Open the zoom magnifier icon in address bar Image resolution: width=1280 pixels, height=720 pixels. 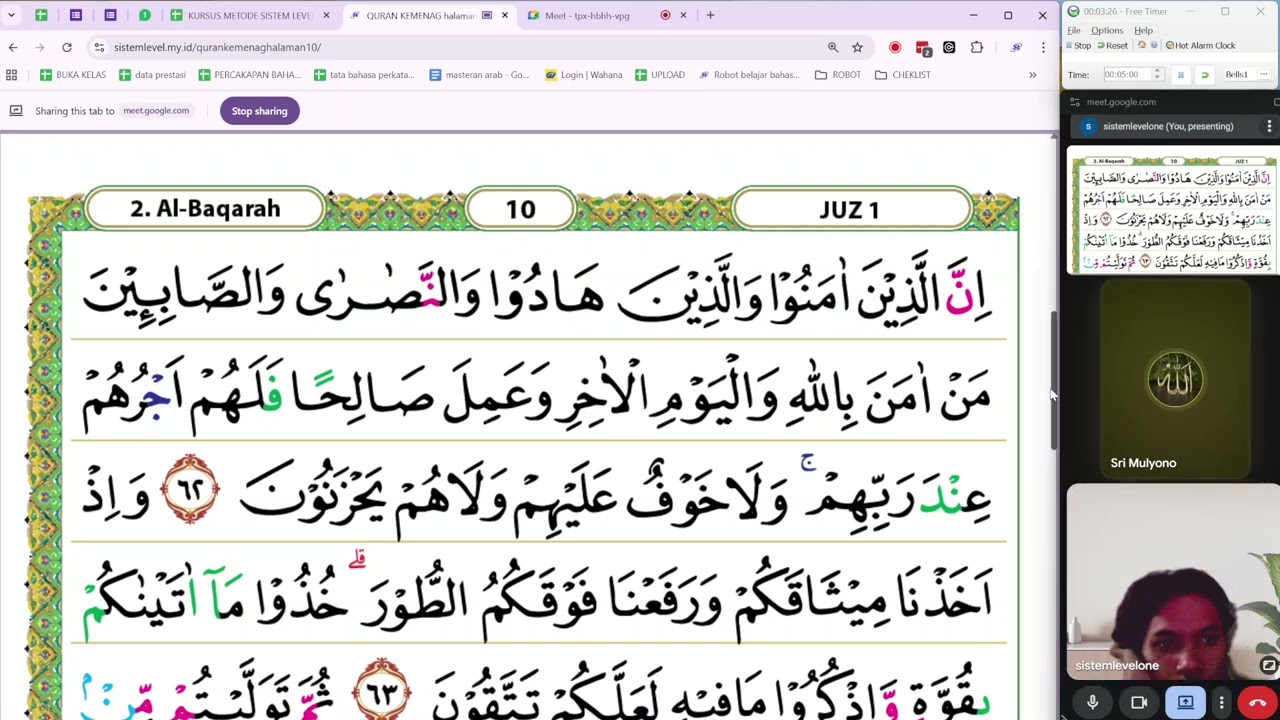click(x=833, y=47)
